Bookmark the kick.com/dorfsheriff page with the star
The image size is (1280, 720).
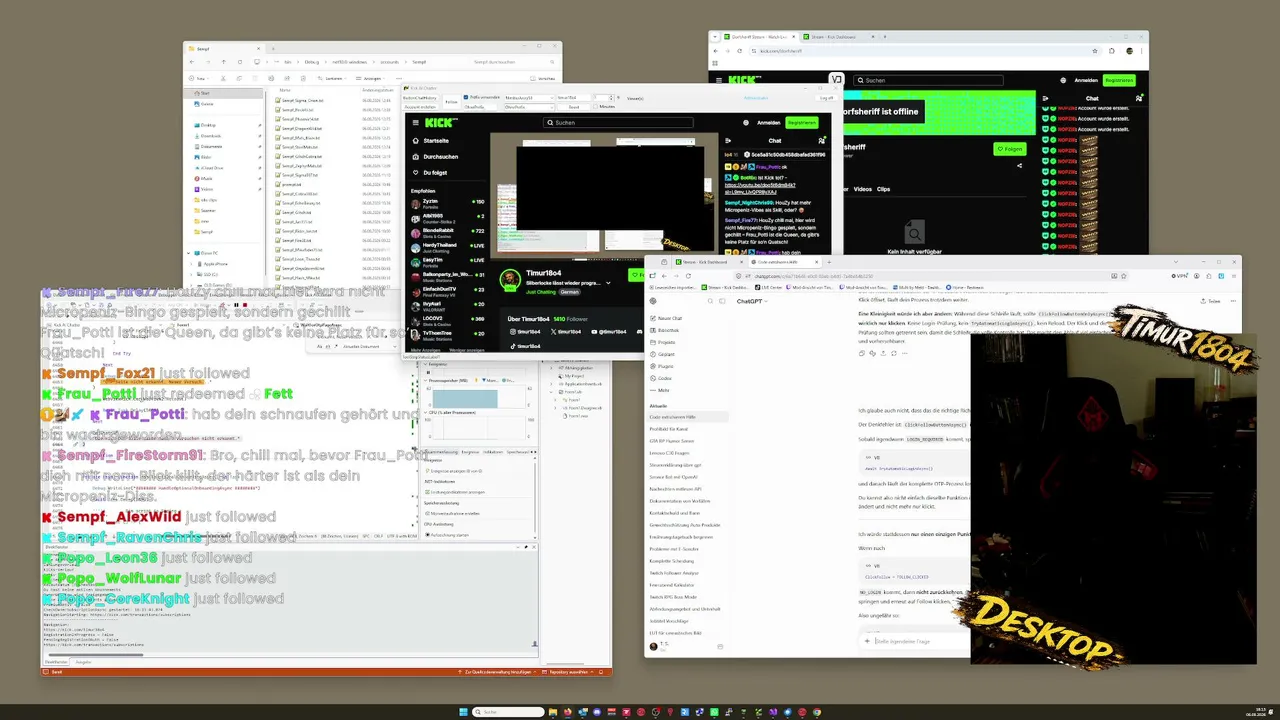pos(1095,50)
